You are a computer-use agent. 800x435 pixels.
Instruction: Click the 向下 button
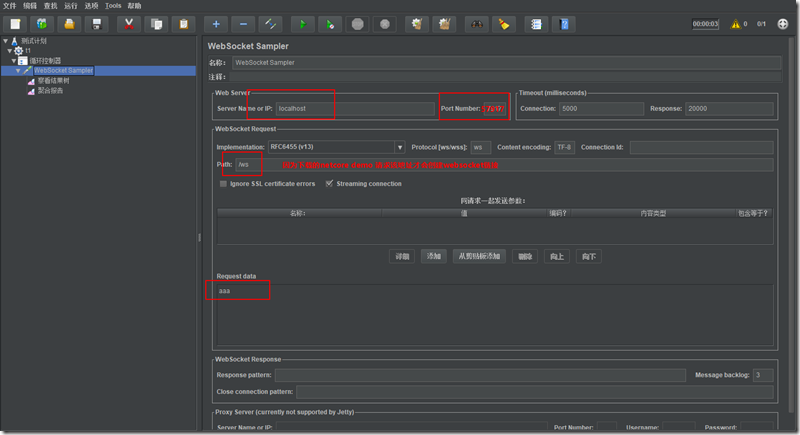click(x=589, y=257)
